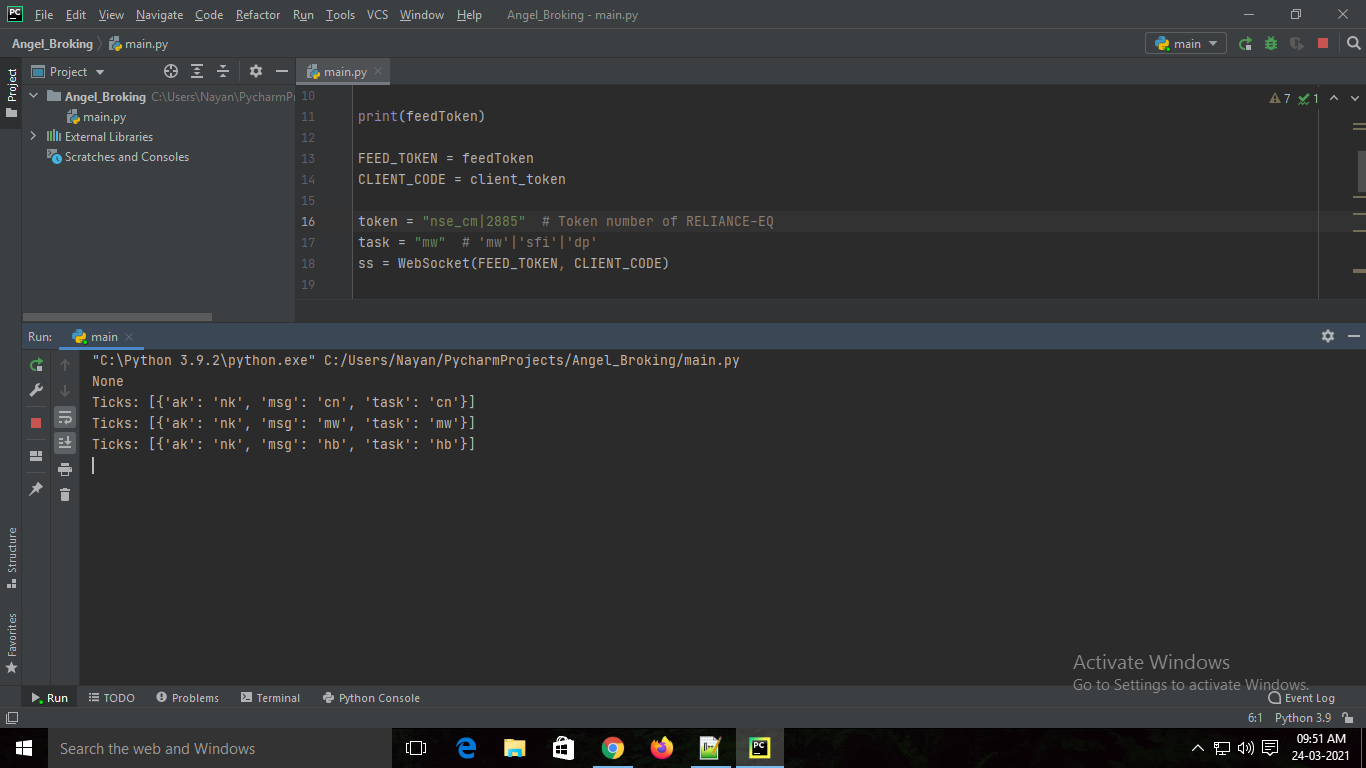Open File Explorer from taskbar
The height and width of the screenshot is (768, 1366).
[x=515, y=748]
